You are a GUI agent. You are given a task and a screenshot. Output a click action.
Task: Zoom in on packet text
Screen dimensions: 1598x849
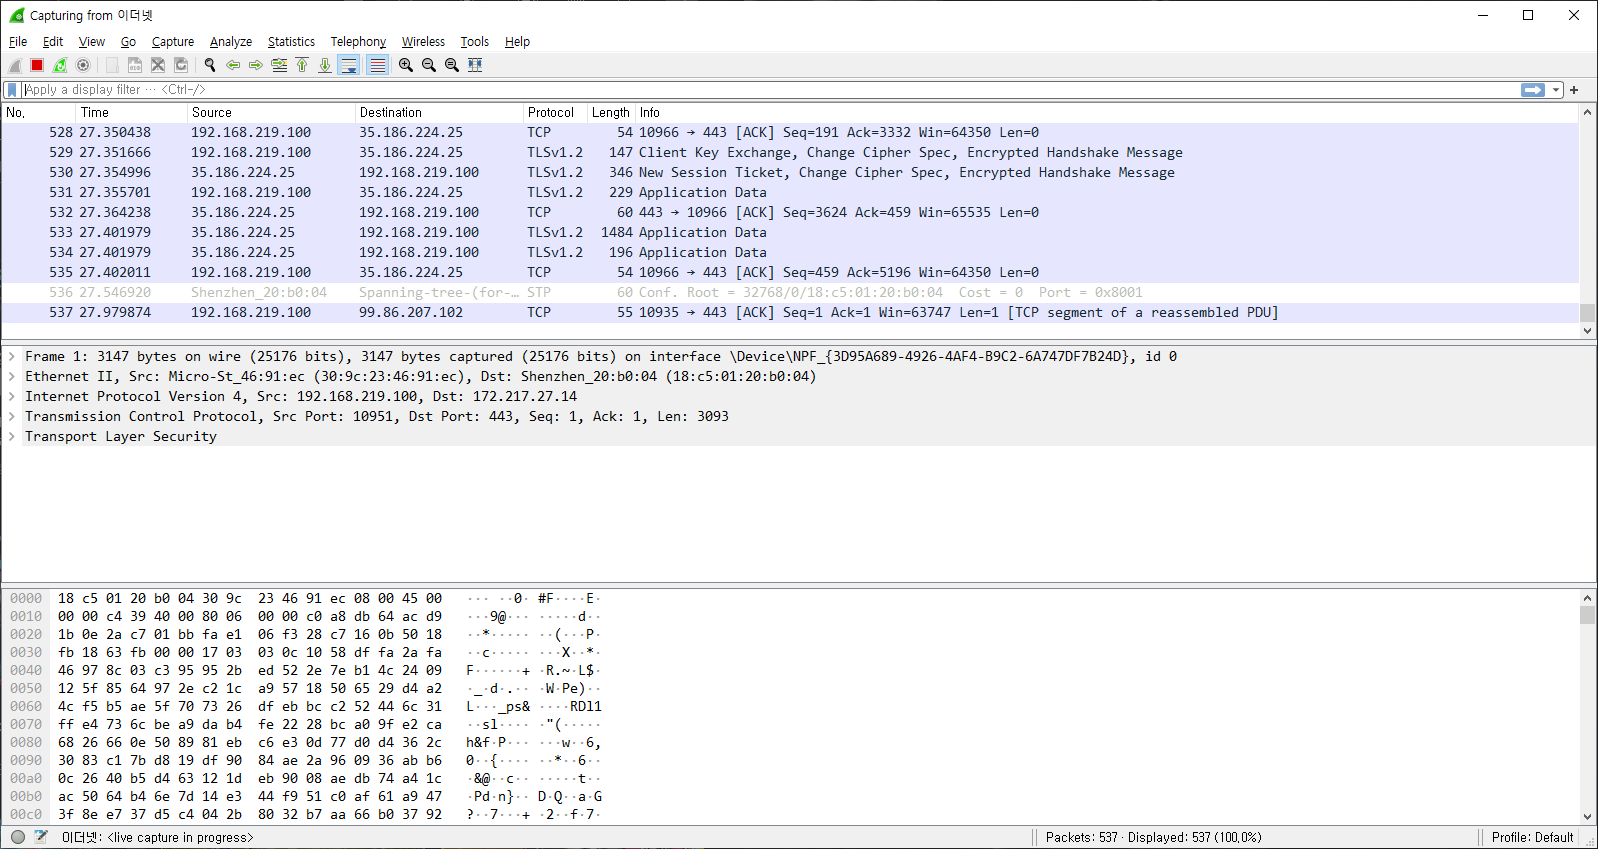click(406, 65)
